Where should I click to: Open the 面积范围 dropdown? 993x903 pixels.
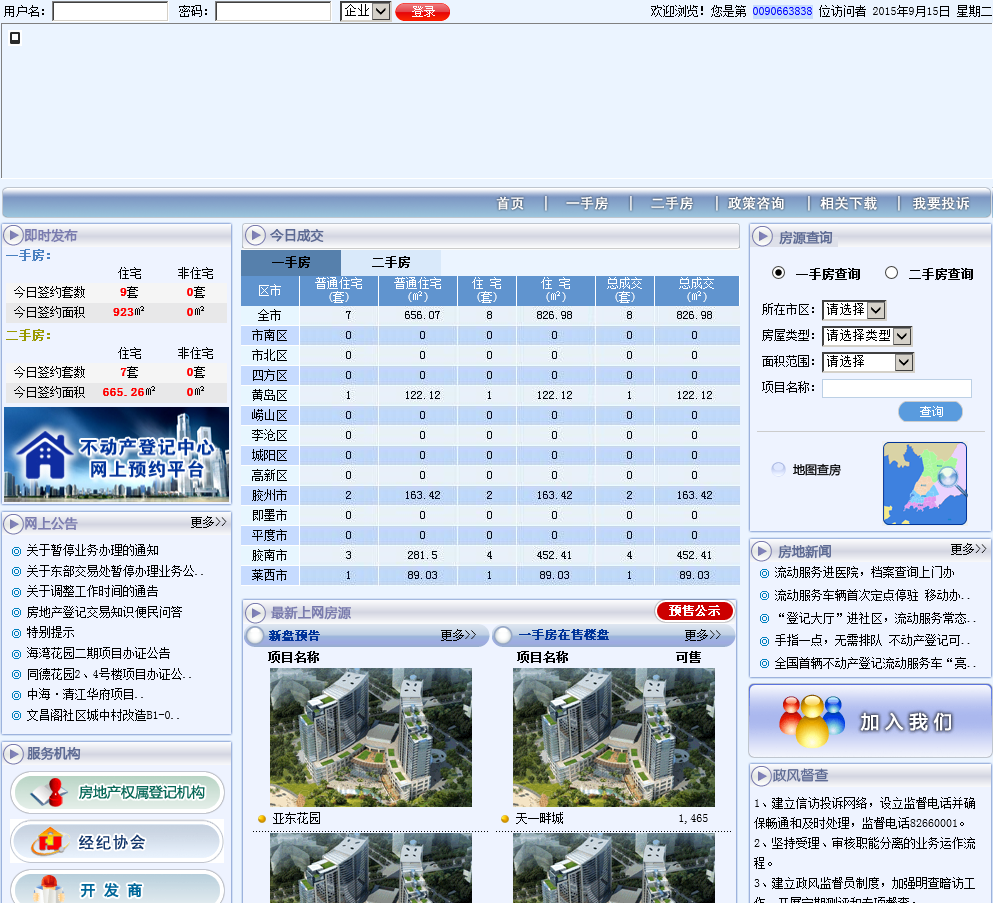pyautogui.click(x=867, y=362)
